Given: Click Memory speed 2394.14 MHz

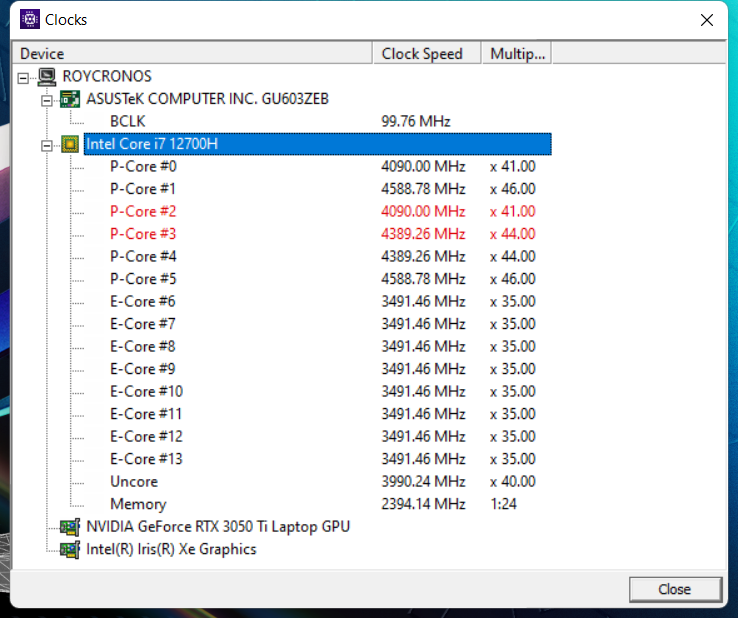Looking at the screenshot, I should pyautogui.click(x=423, y=504).
